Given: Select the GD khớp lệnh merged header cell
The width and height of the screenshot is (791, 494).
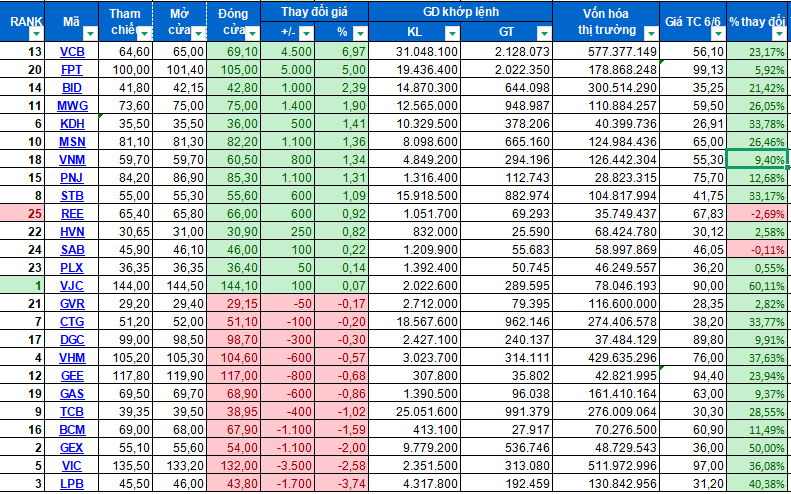Looking at the screenshot, I should click(x=460, y=12).
